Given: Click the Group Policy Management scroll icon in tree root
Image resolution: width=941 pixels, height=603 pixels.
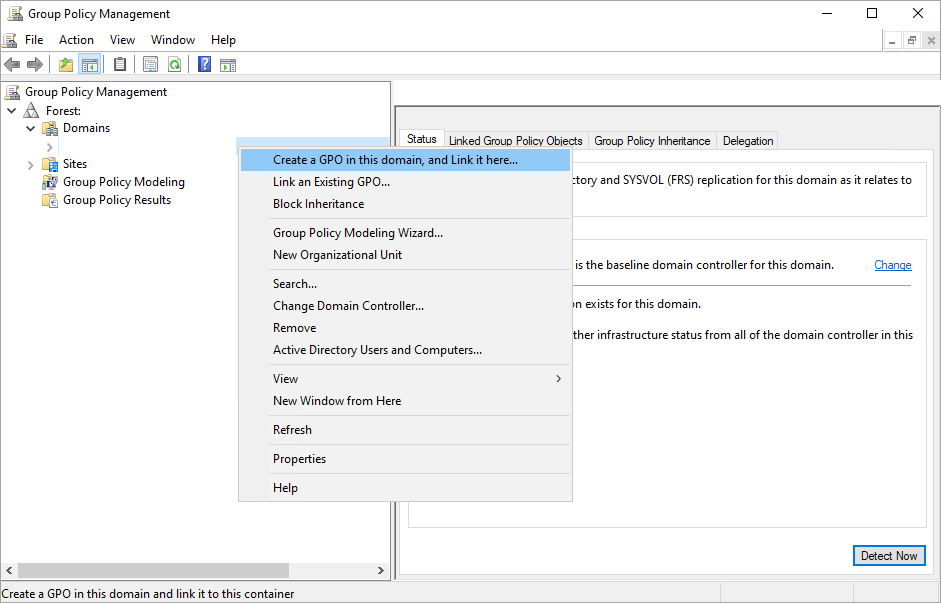Looking at the screenshot, I should click(12, 92).
